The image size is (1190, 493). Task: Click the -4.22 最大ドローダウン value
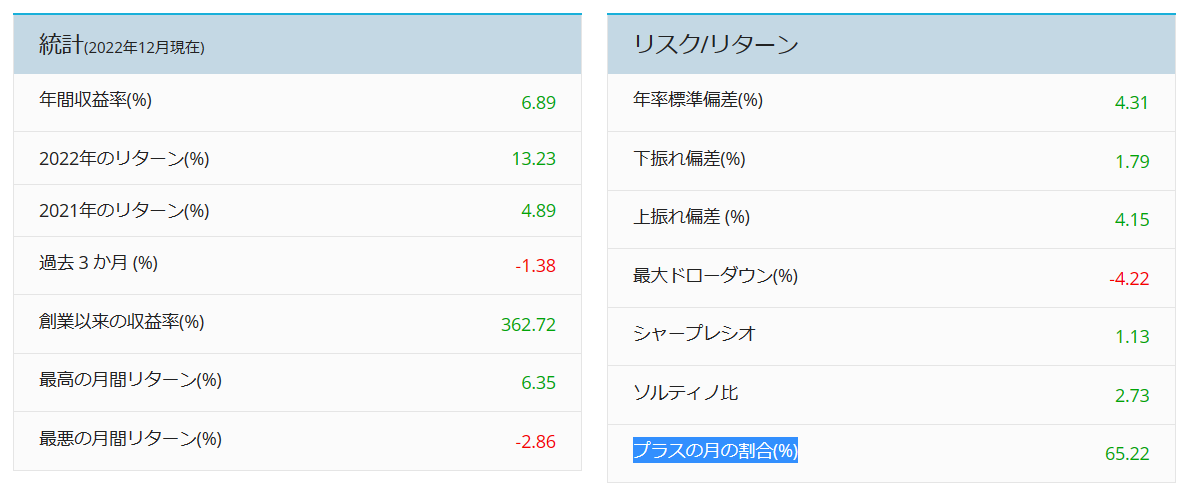1129,278
